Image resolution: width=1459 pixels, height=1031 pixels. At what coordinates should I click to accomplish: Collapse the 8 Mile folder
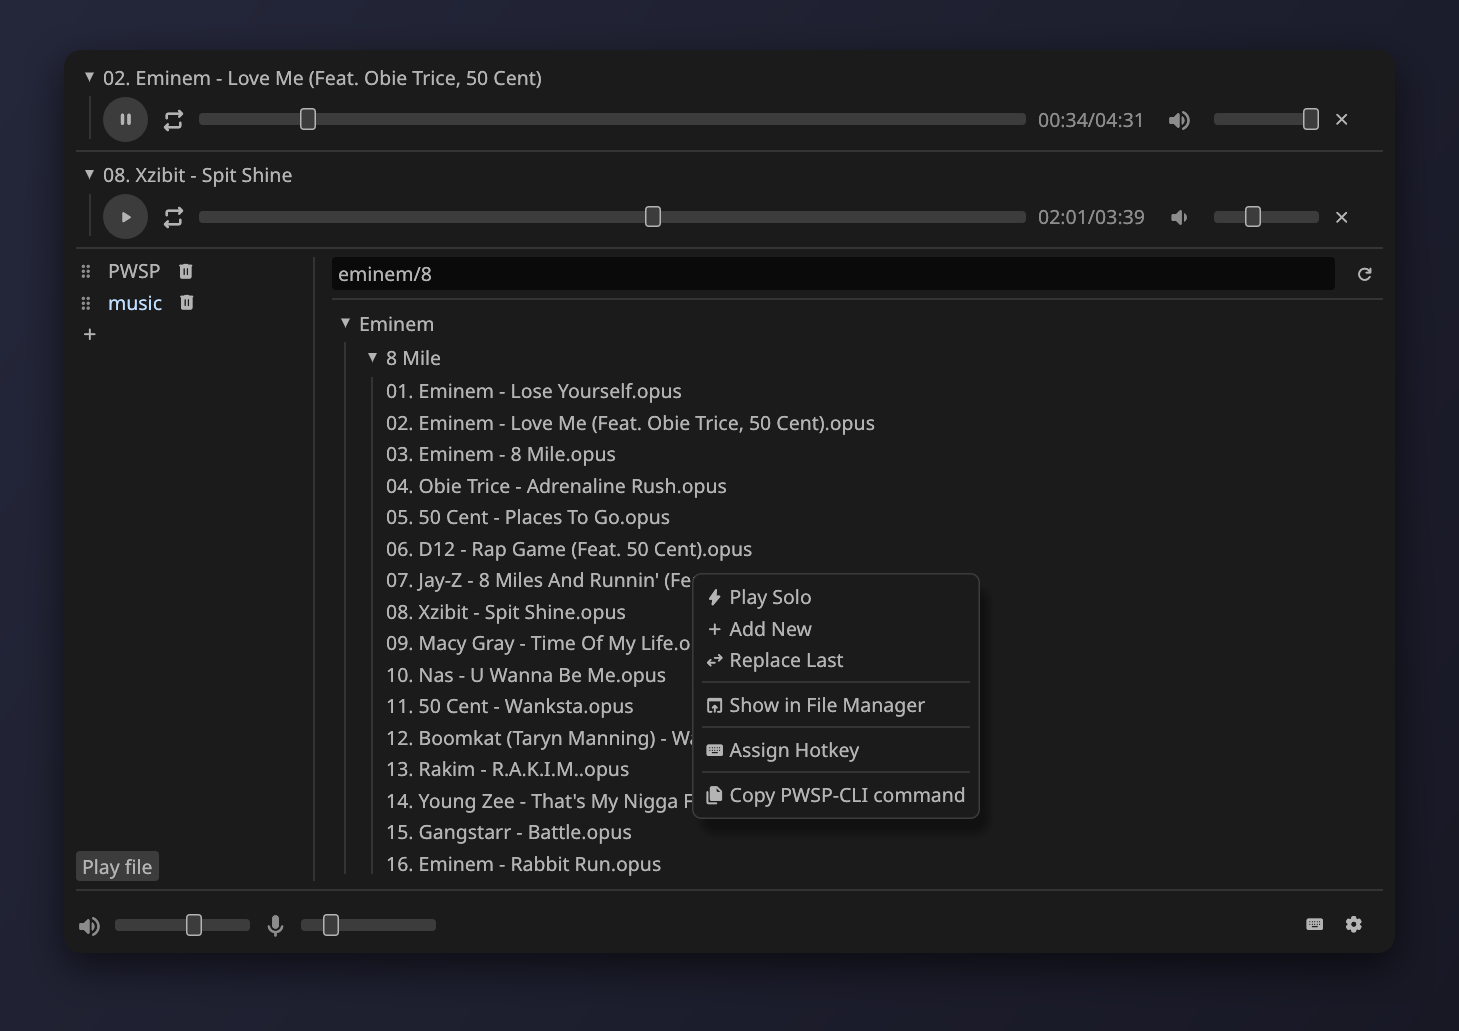372,357
